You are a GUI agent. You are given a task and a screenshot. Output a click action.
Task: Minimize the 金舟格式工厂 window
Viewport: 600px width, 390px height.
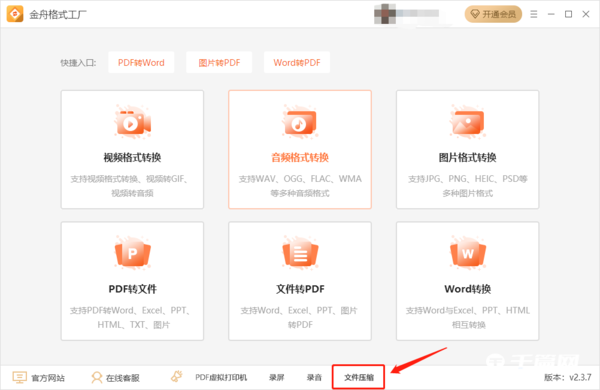pos(551,14)
